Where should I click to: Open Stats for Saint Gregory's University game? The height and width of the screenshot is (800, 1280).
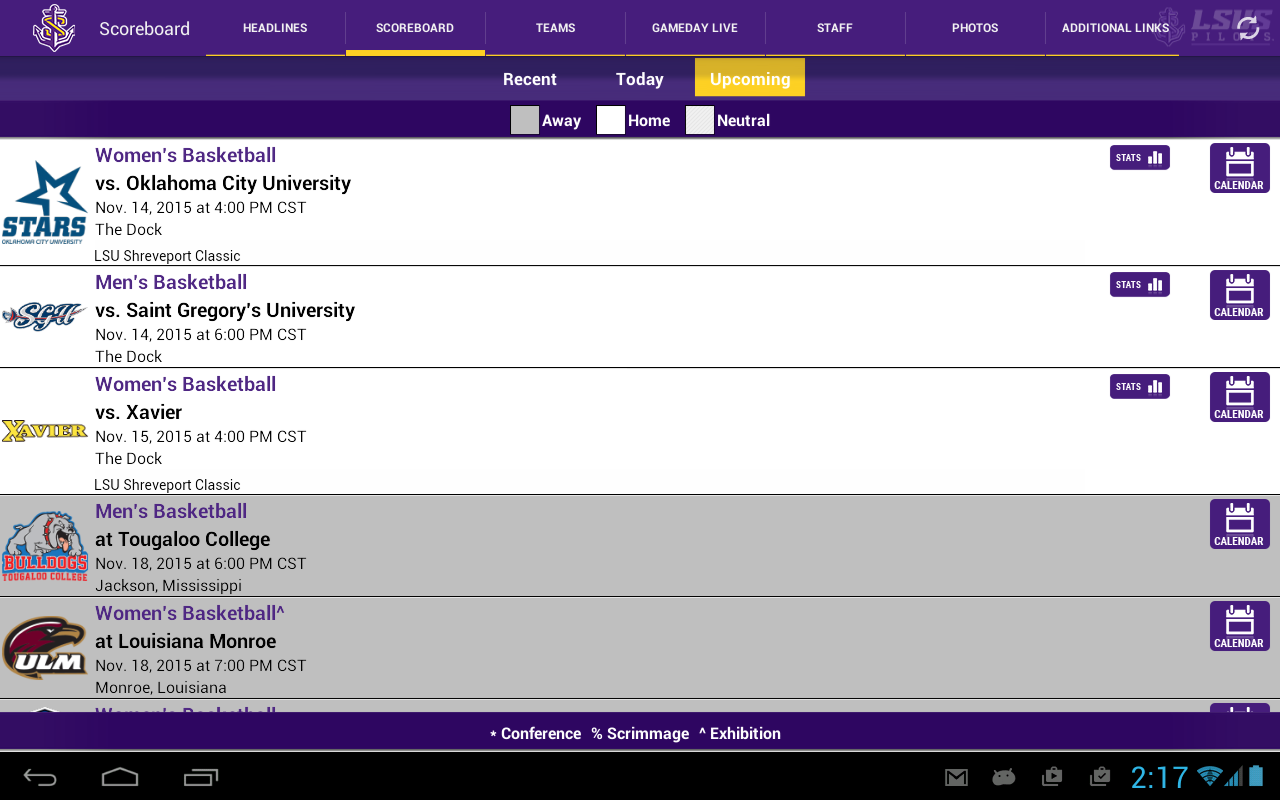click(x=1140, y=285)
